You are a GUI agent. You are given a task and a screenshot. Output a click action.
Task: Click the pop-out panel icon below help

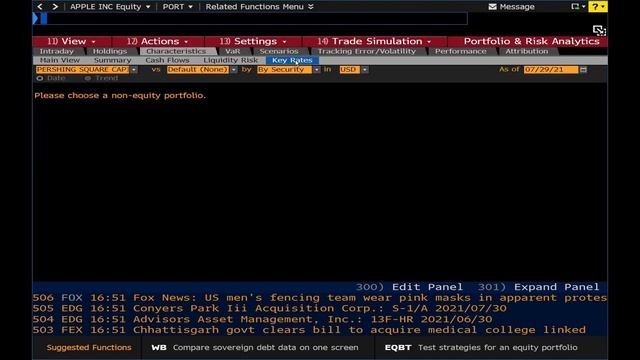pos(599,31)
